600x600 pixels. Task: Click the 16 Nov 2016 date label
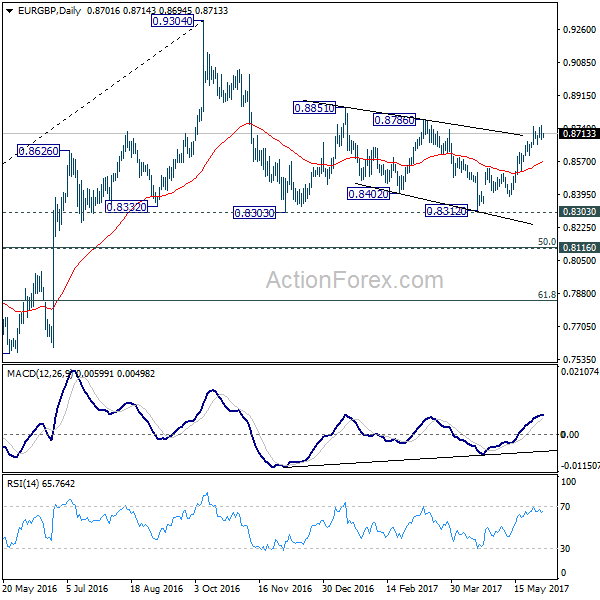(285, 589)
